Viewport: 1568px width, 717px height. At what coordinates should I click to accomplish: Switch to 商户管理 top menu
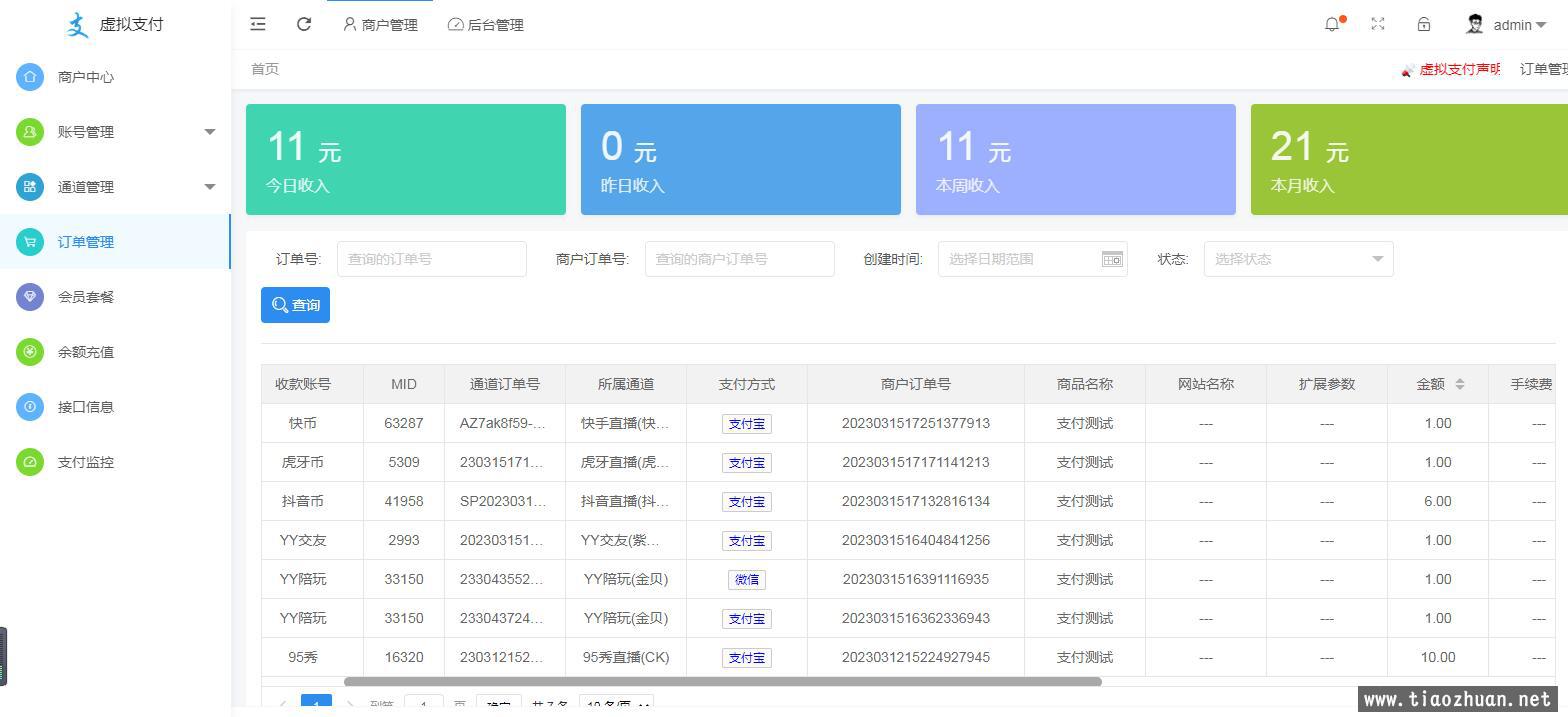tap(380, 25)
